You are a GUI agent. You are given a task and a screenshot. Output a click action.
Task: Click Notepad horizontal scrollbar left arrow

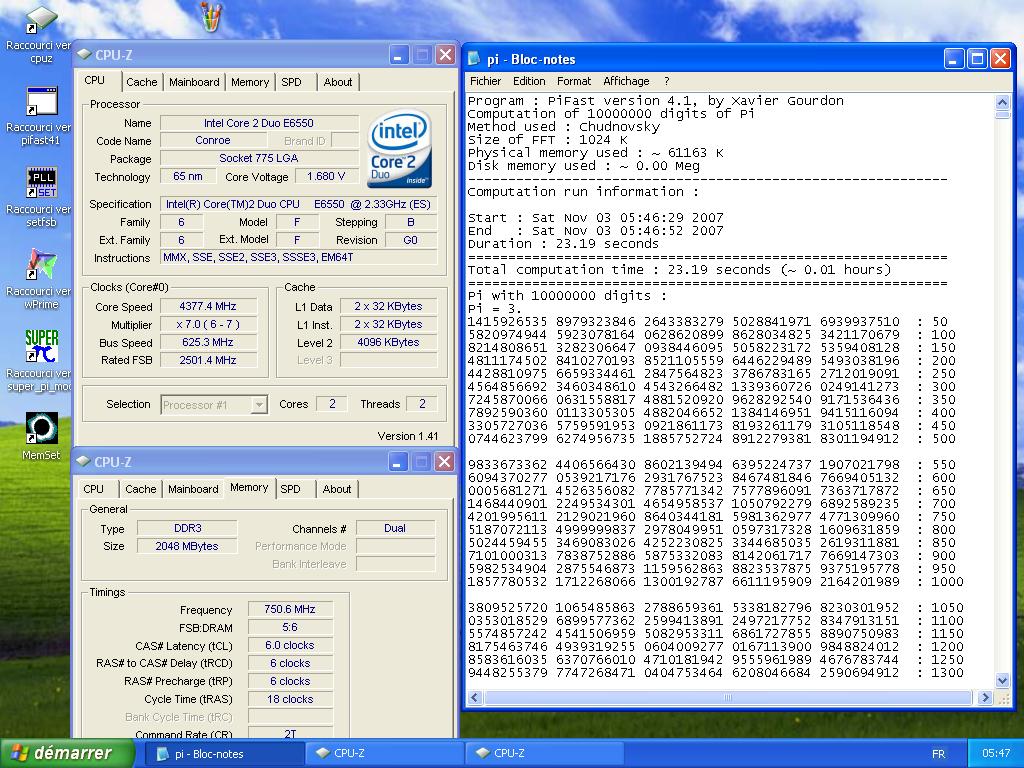(475, 697)
